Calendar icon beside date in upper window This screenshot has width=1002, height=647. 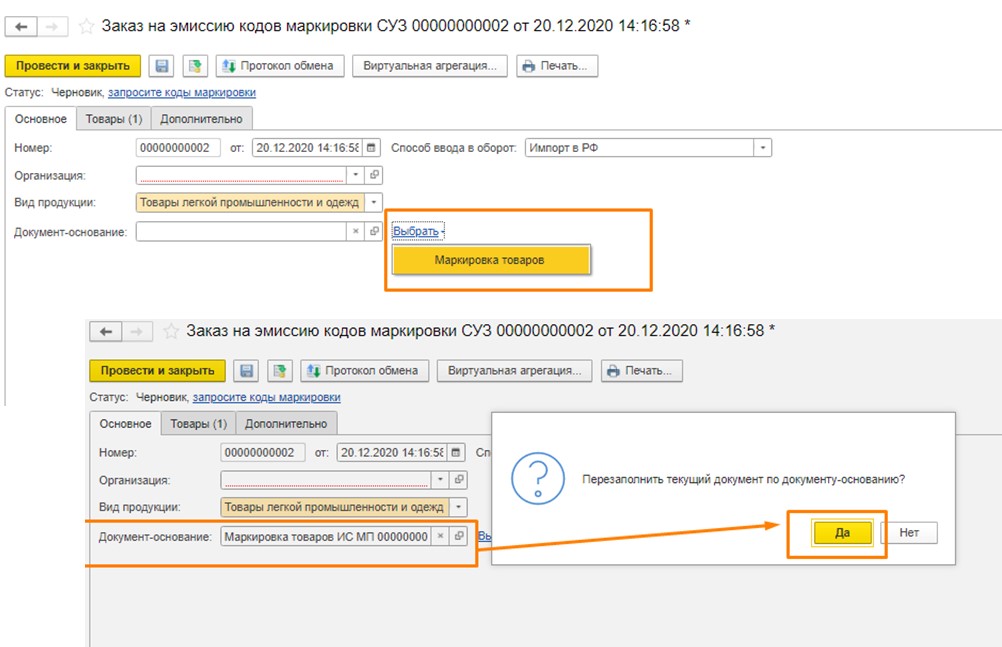(x=372, y=148)
